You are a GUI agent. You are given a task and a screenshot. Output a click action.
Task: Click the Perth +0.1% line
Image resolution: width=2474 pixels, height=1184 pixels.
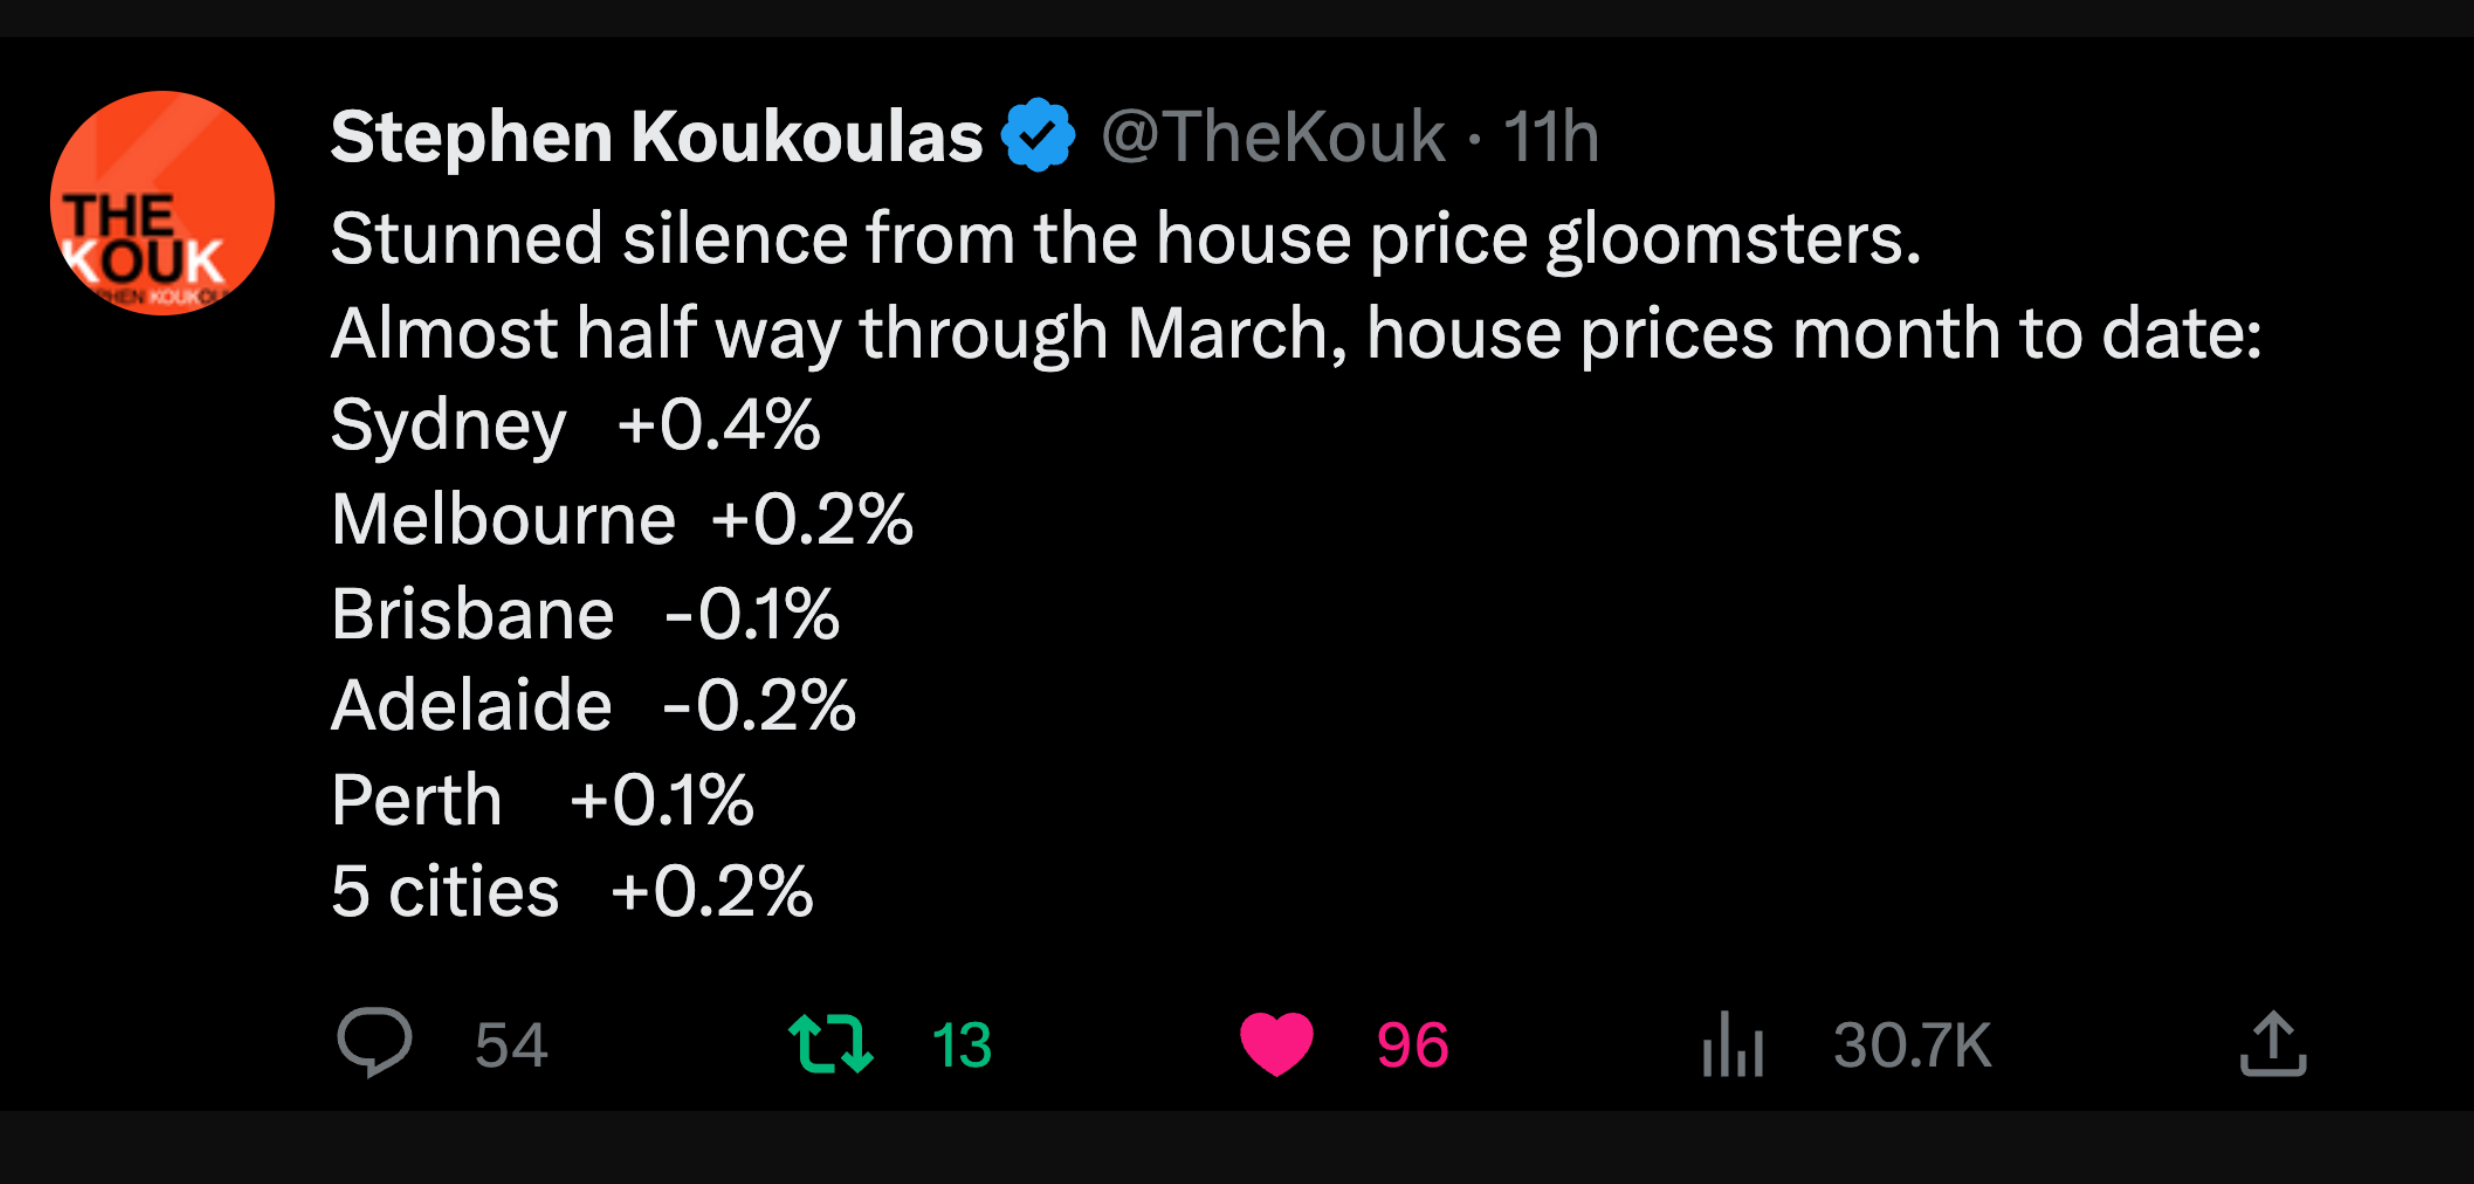coord(542,800)
